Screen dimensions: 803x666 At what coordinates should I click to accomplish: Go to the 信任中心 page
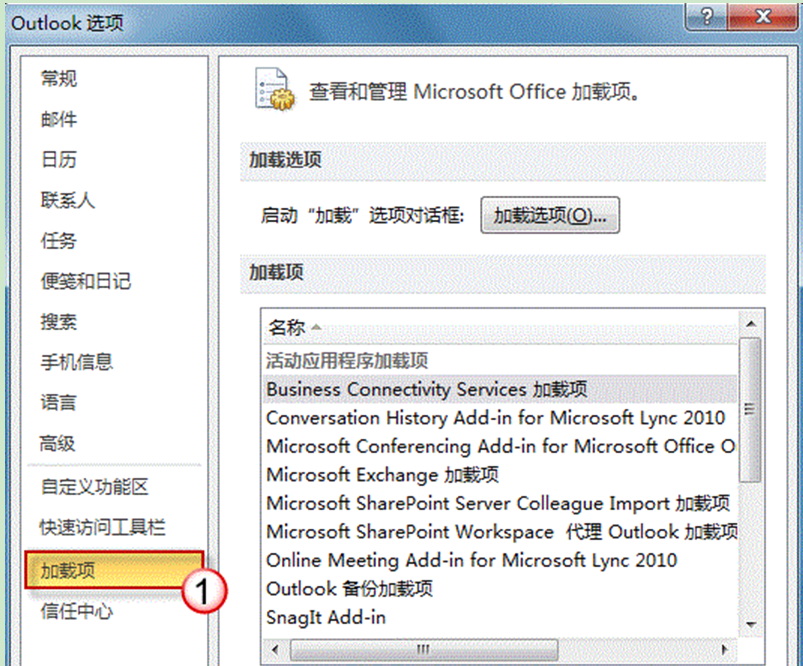point(77,611)
